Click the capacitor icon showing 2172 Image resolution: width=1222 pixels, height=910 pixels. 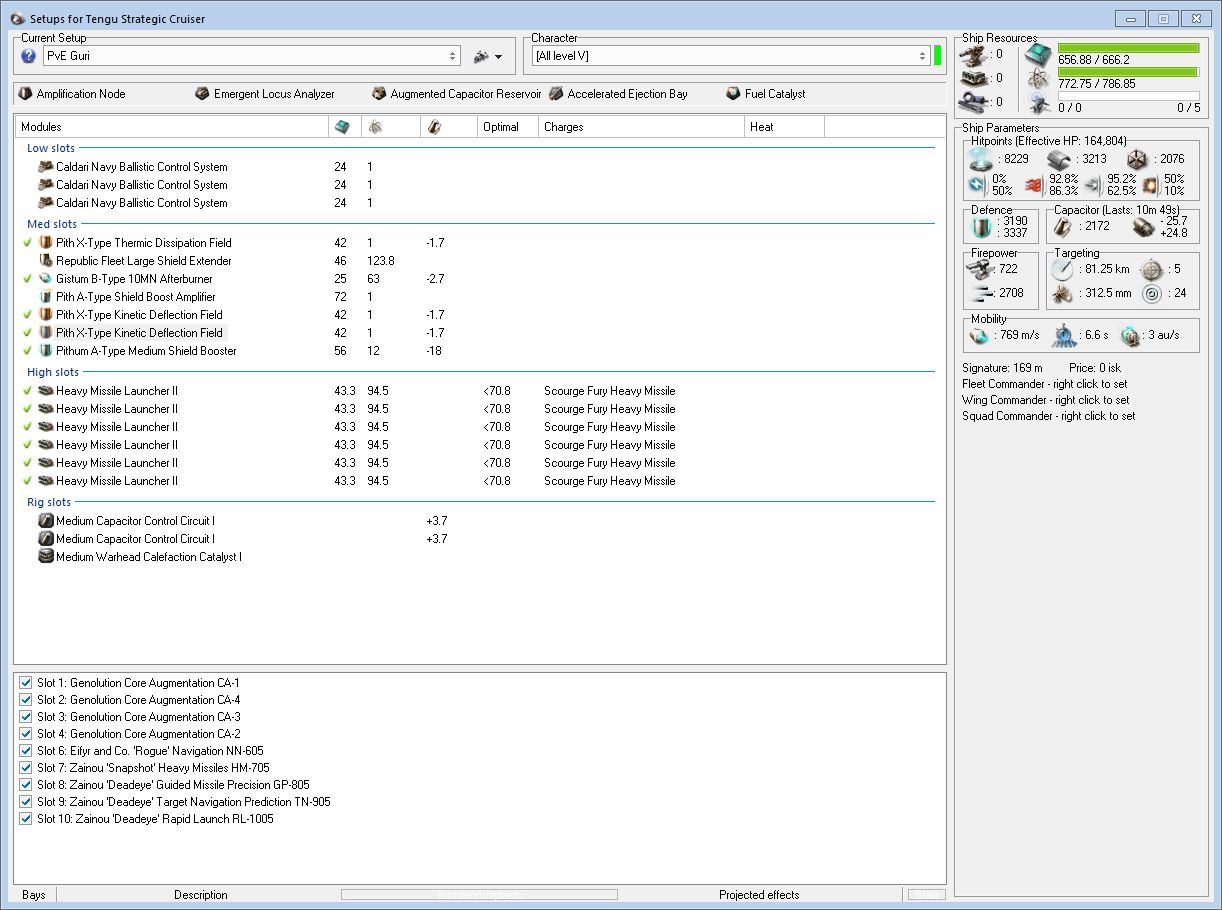coord(1064,226)
